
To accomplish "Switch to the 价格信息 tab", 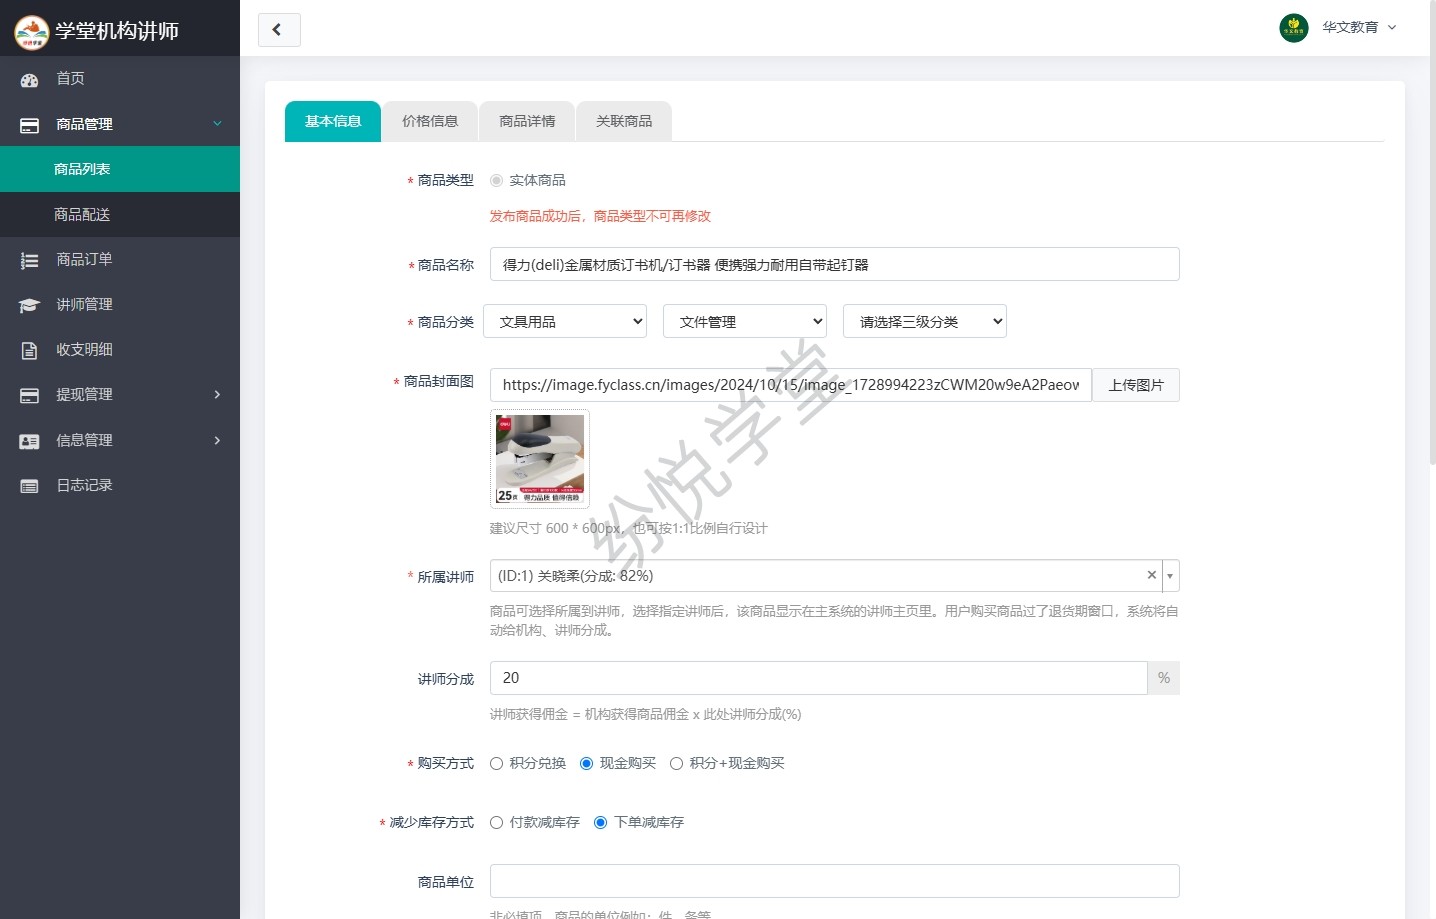I will (x=430, y=122).
